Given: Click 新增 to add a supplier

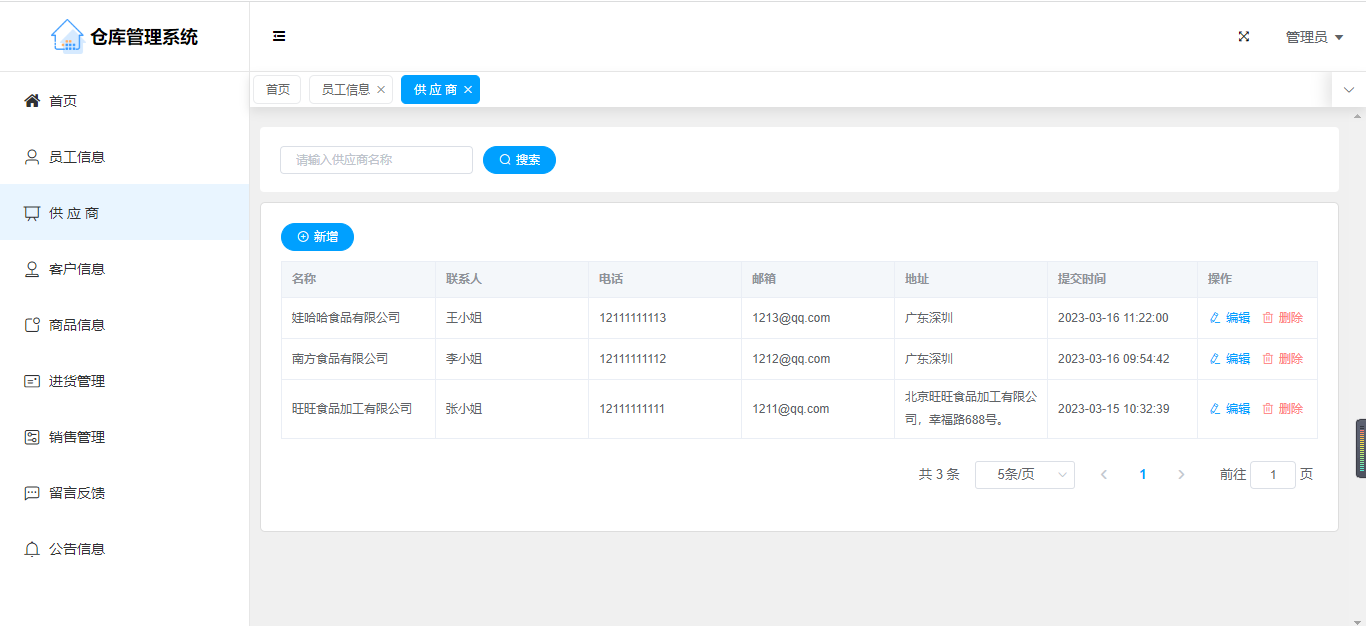Looking at the screenshot, I should tap(317, 237).
